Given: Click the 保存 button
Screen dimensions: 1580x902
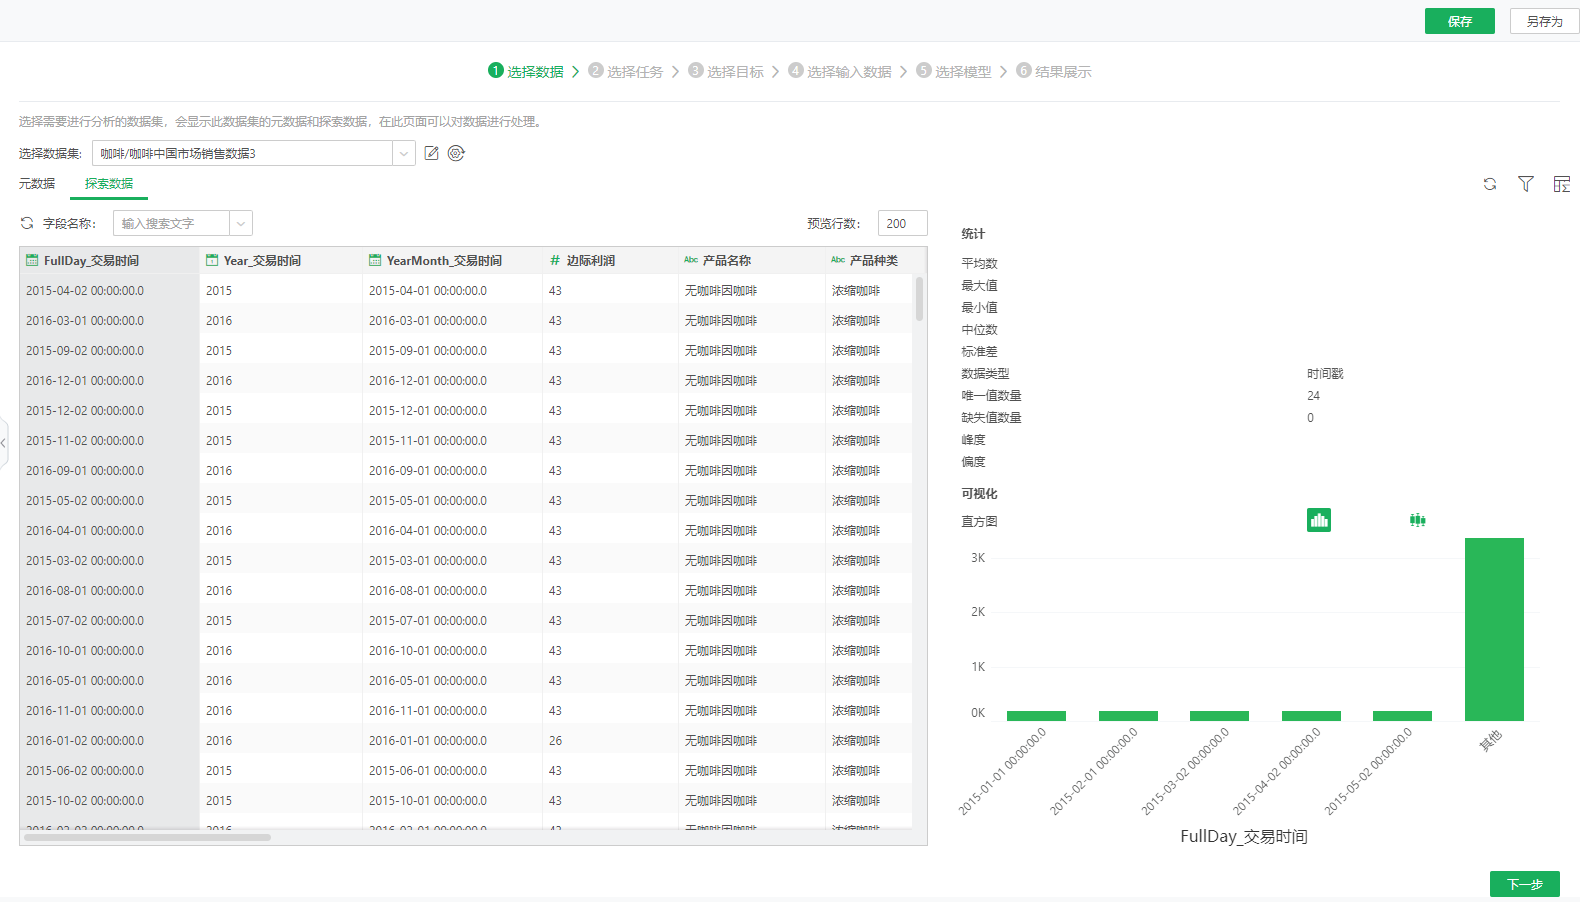Looking at the screenshot, I should [x=1460, y=21].
